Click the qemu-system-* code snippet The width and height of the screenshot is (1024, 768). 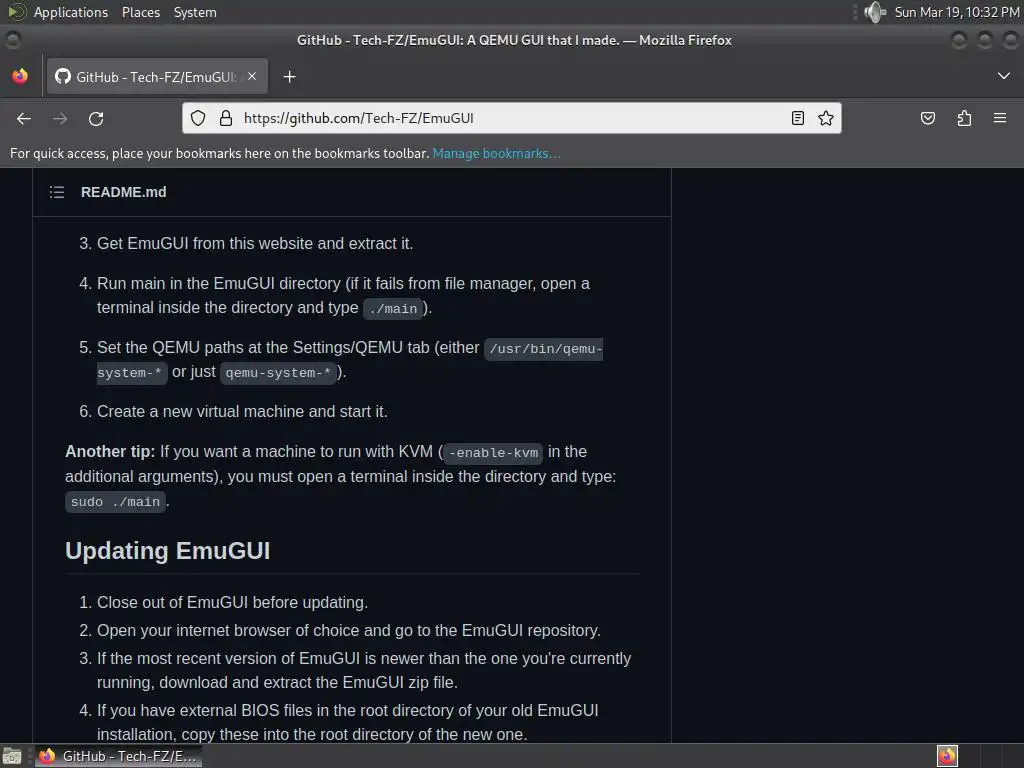(x=278, y=373)
